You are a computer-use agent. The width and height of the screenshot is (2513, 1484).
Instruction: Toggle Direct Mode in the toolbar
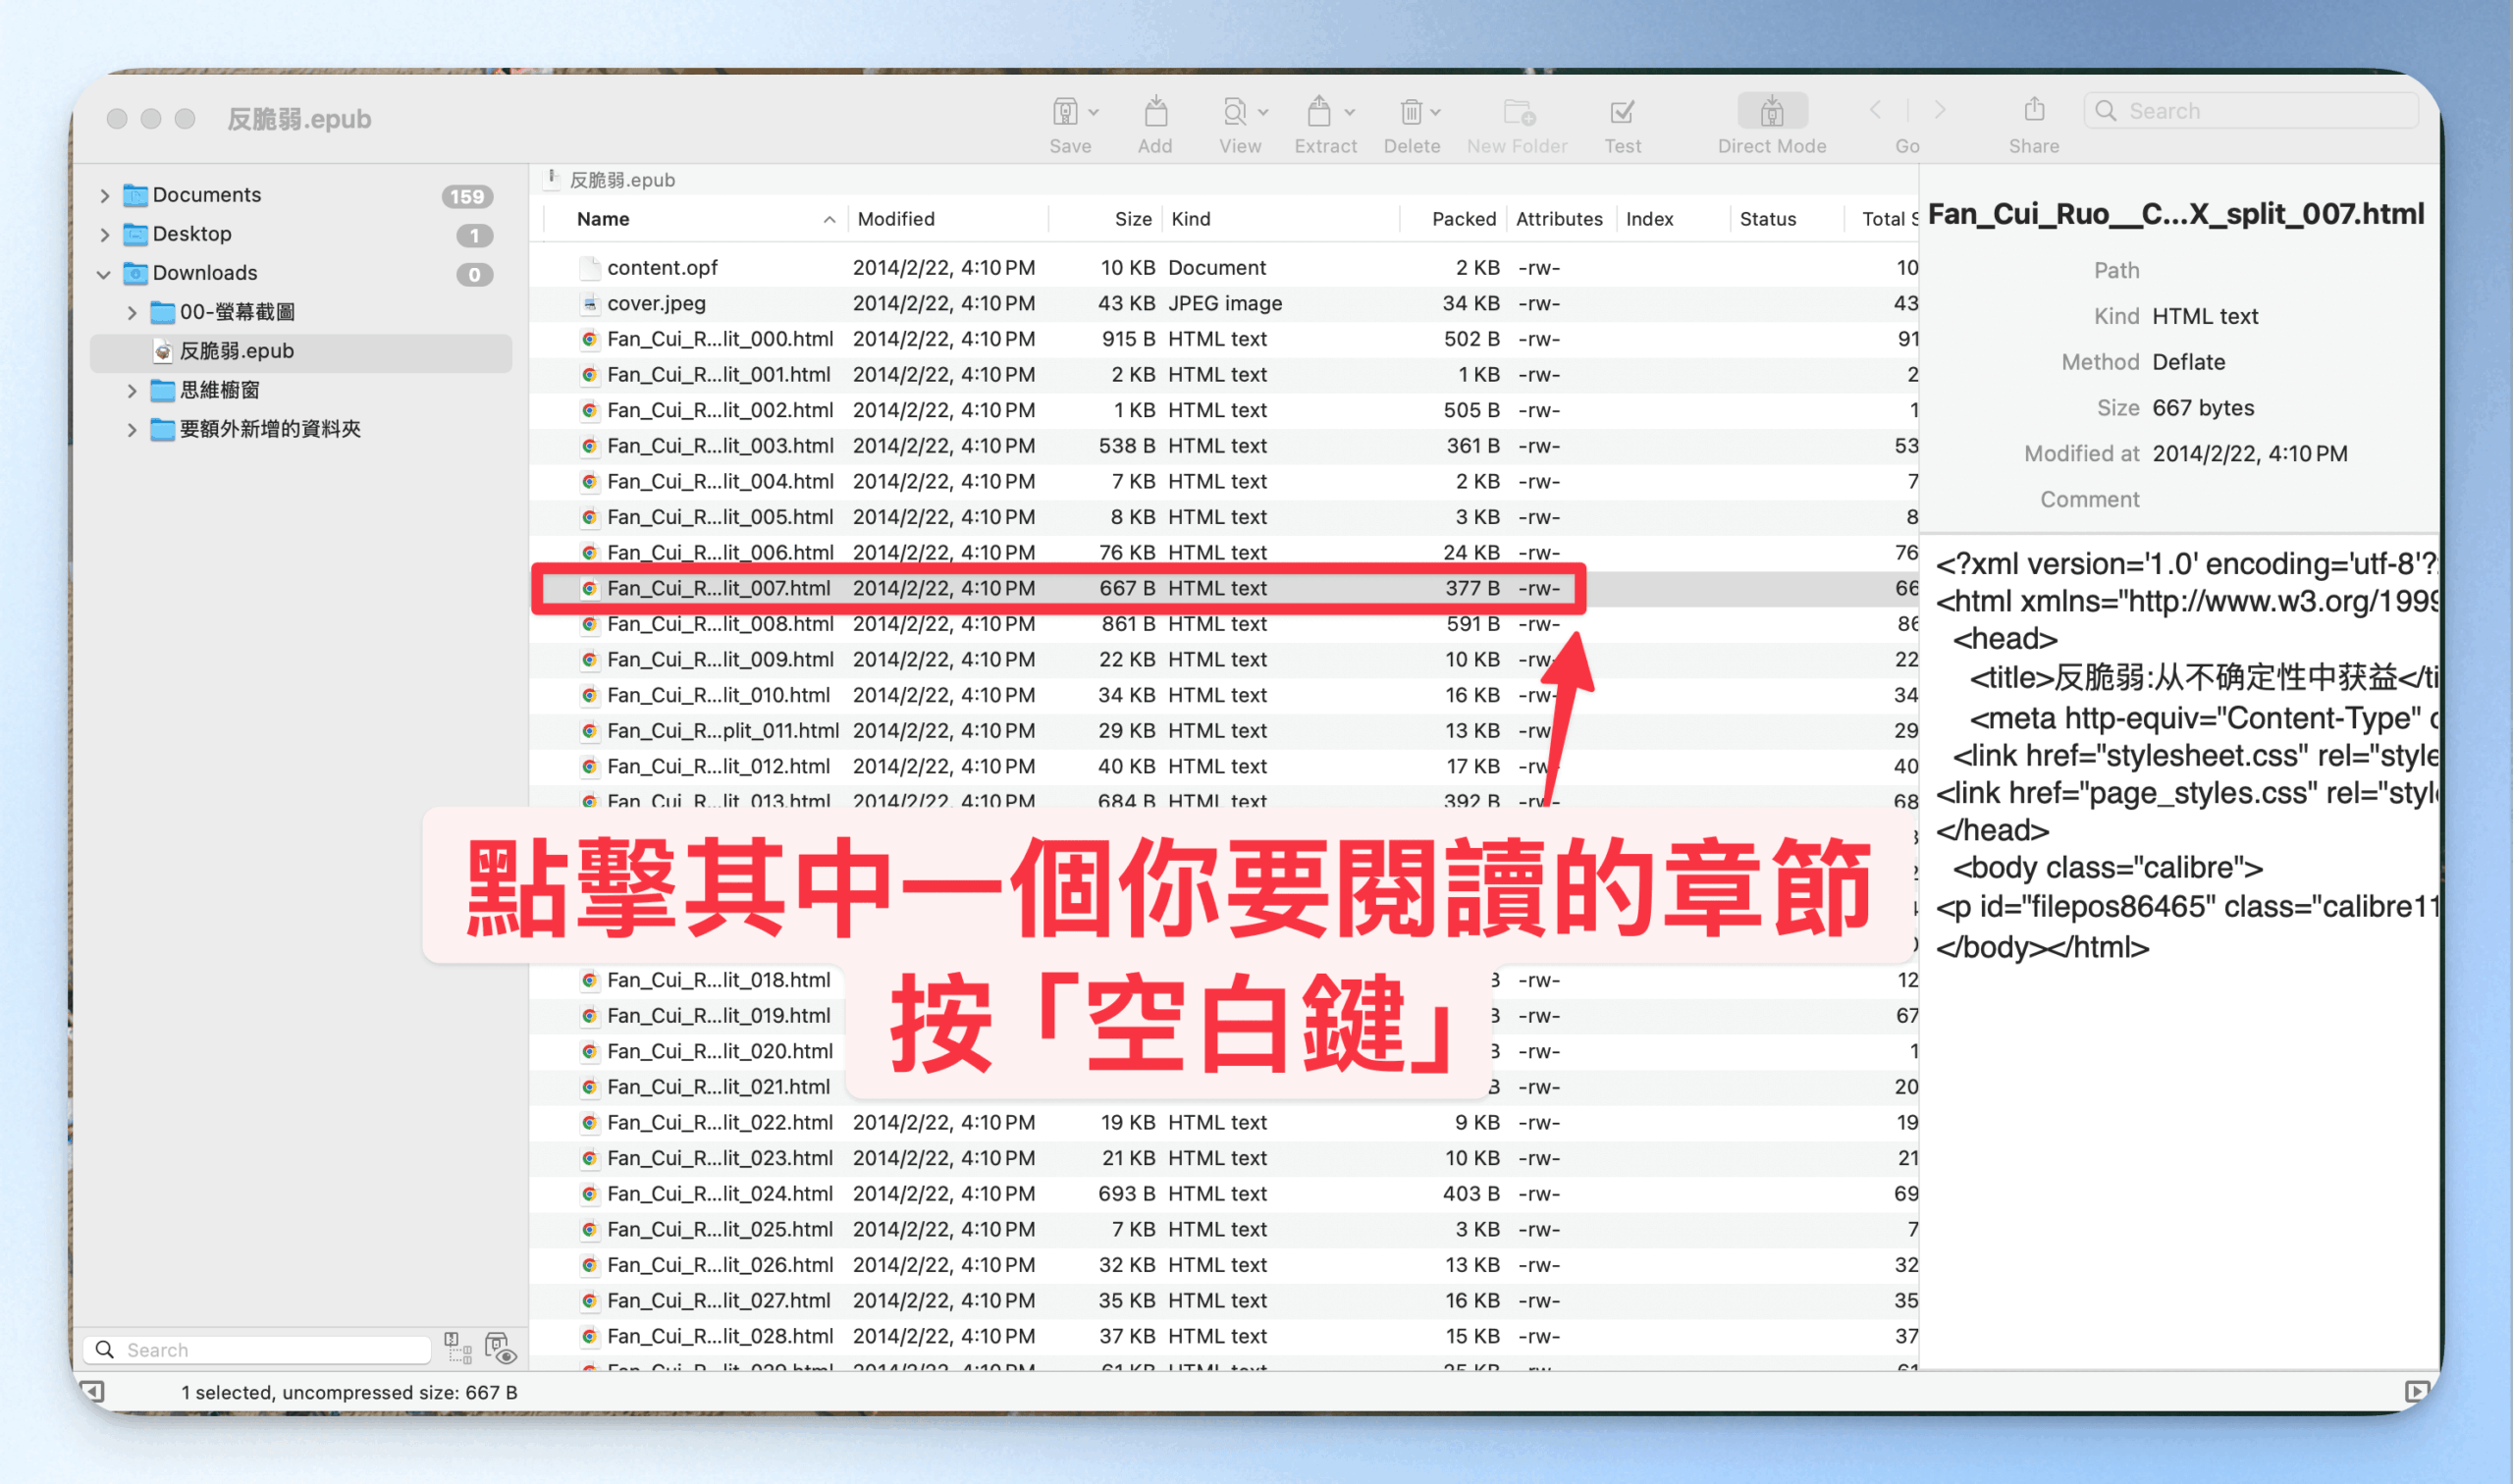tap(1771, 112)
